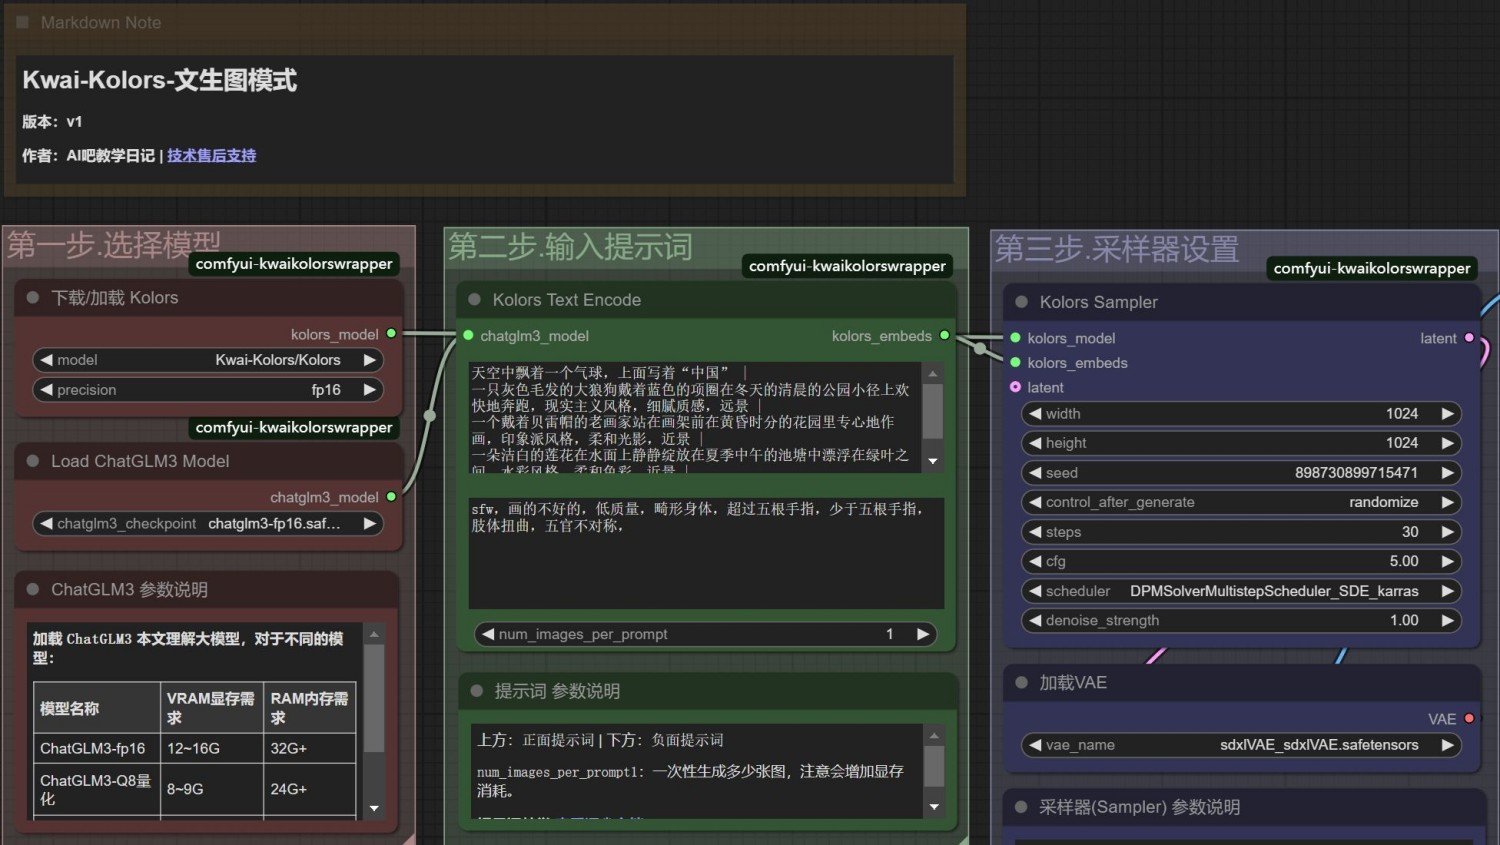This screenshot has width=1500, height=845.
Task: Increase steps value with right arrow
Action: pos(1447,532)
